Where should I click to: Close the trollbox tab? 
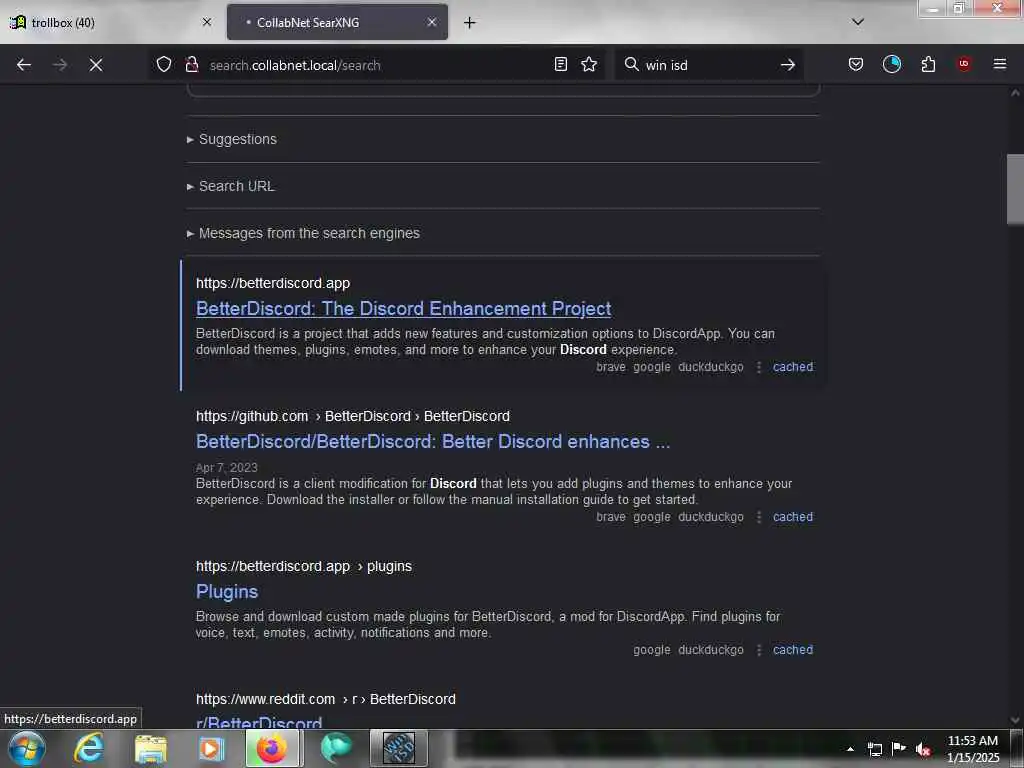pyautogui.click(x=207, y=22)
